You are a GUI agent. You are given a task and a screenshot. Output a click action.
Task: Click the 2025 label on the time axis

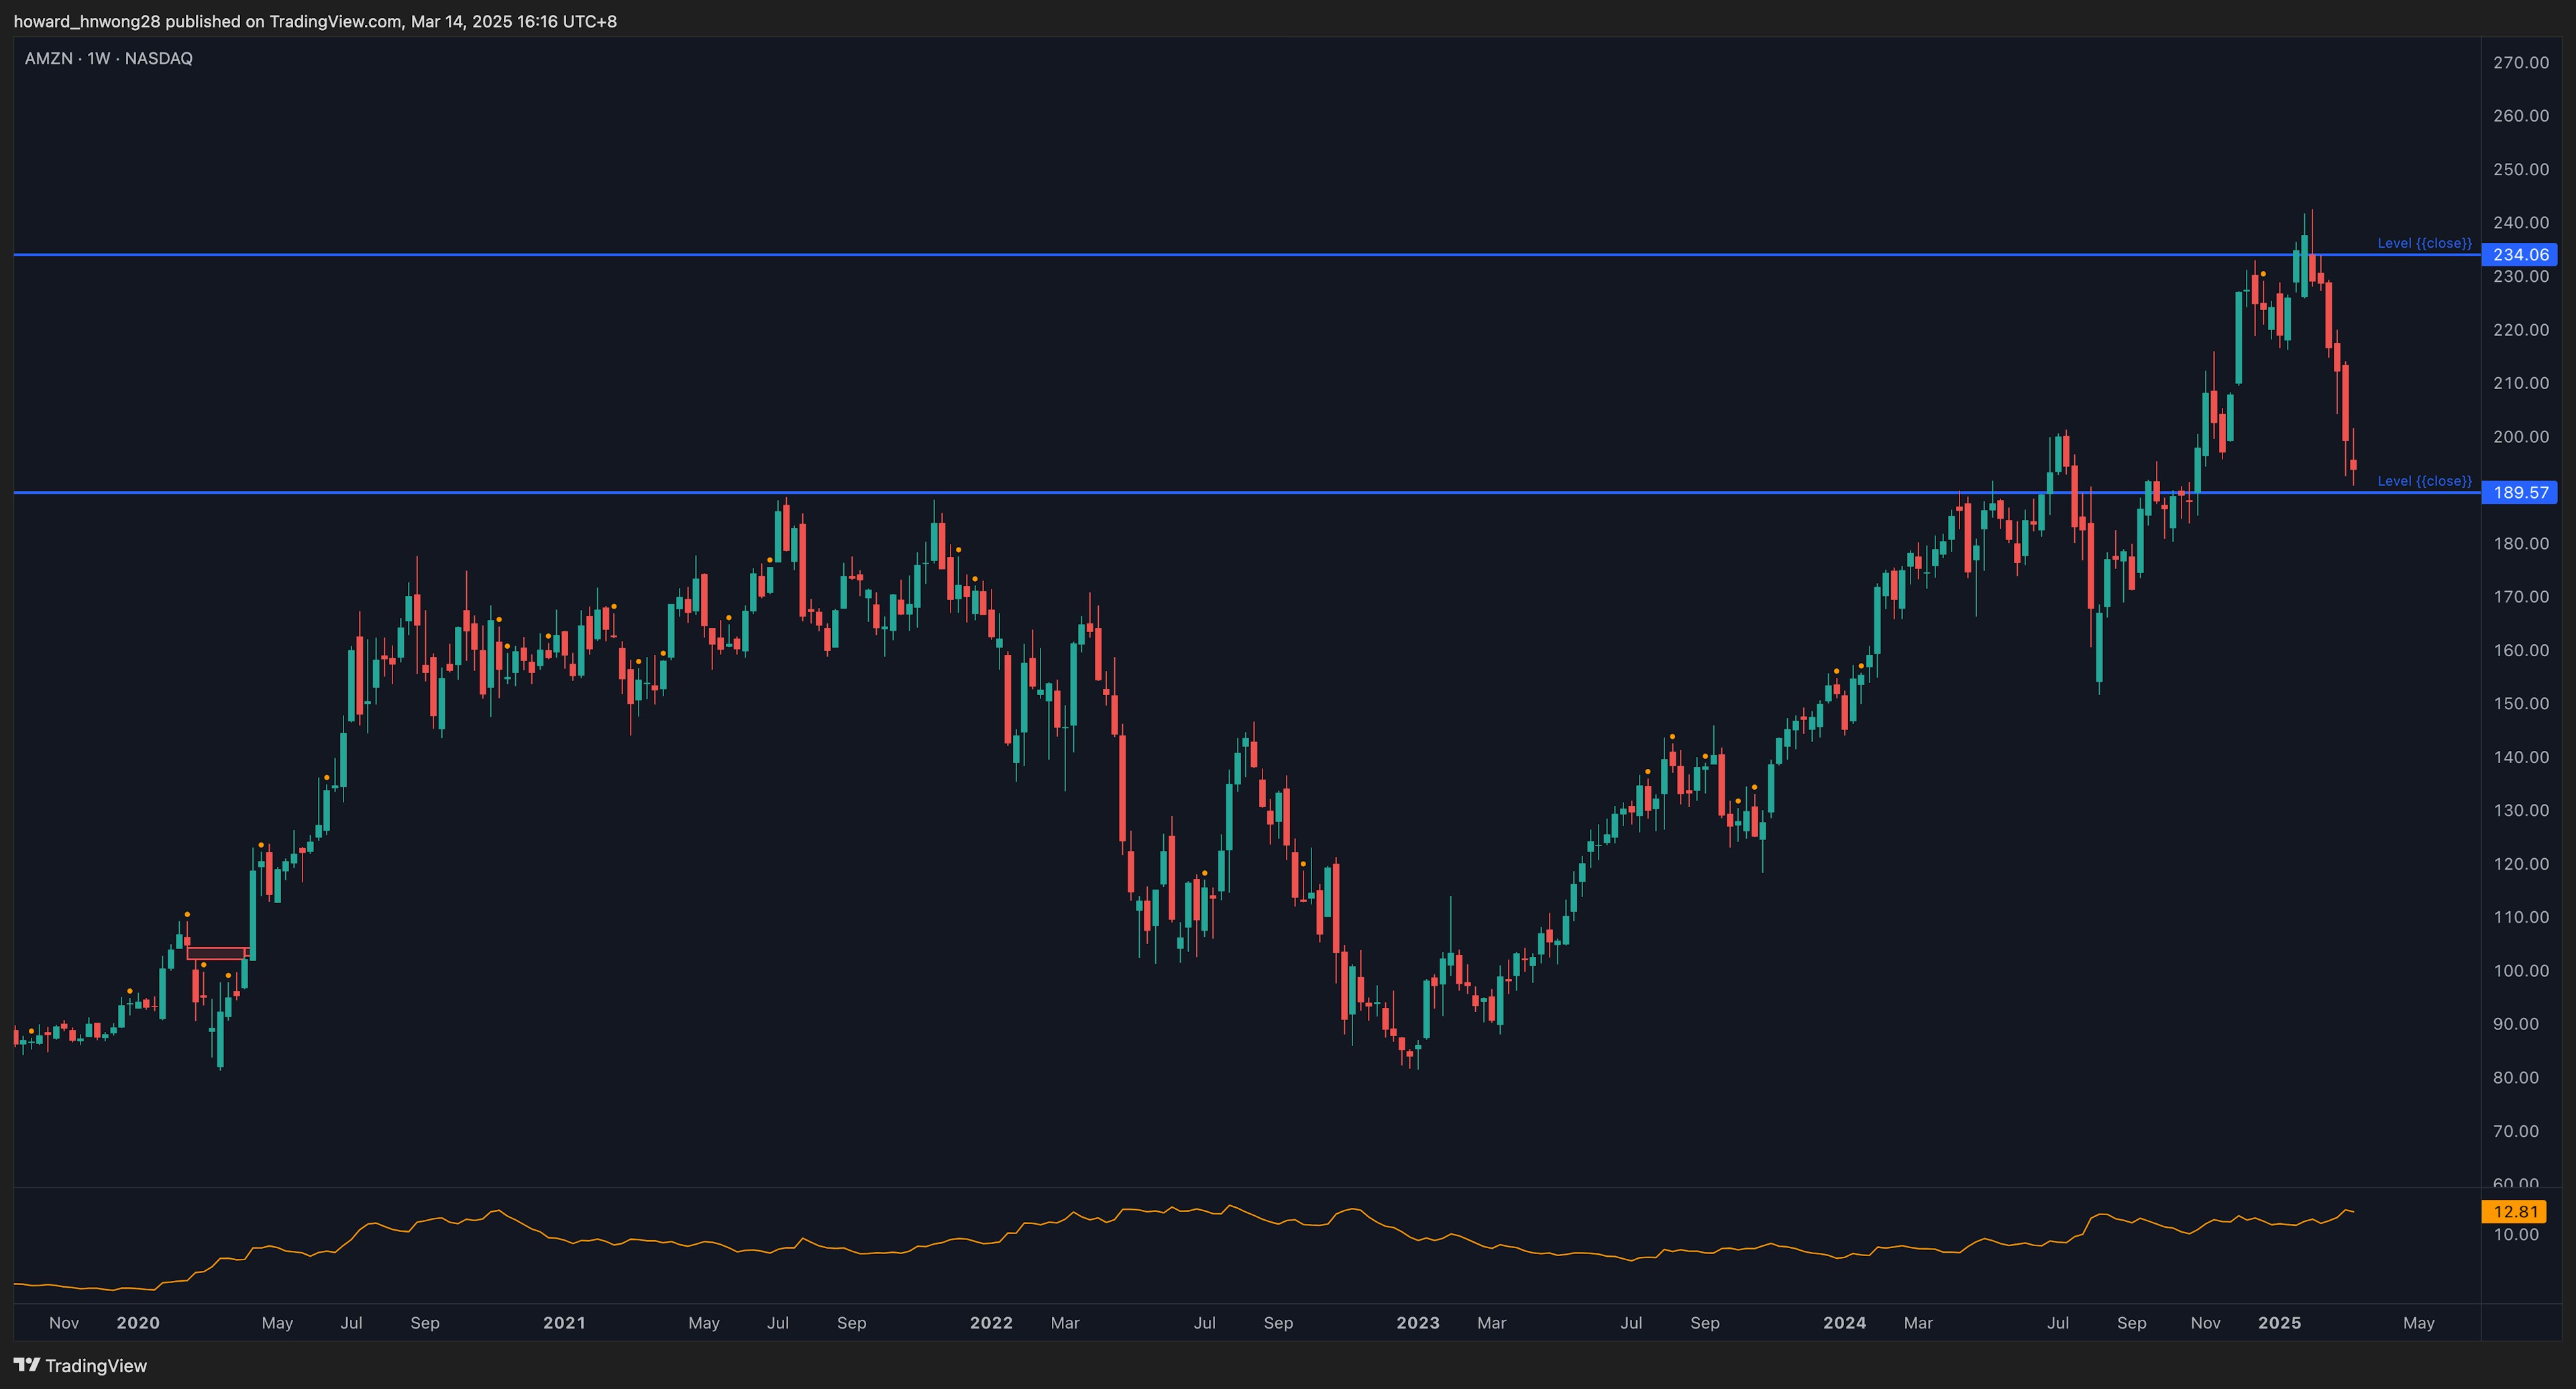pos(2279,1323)
